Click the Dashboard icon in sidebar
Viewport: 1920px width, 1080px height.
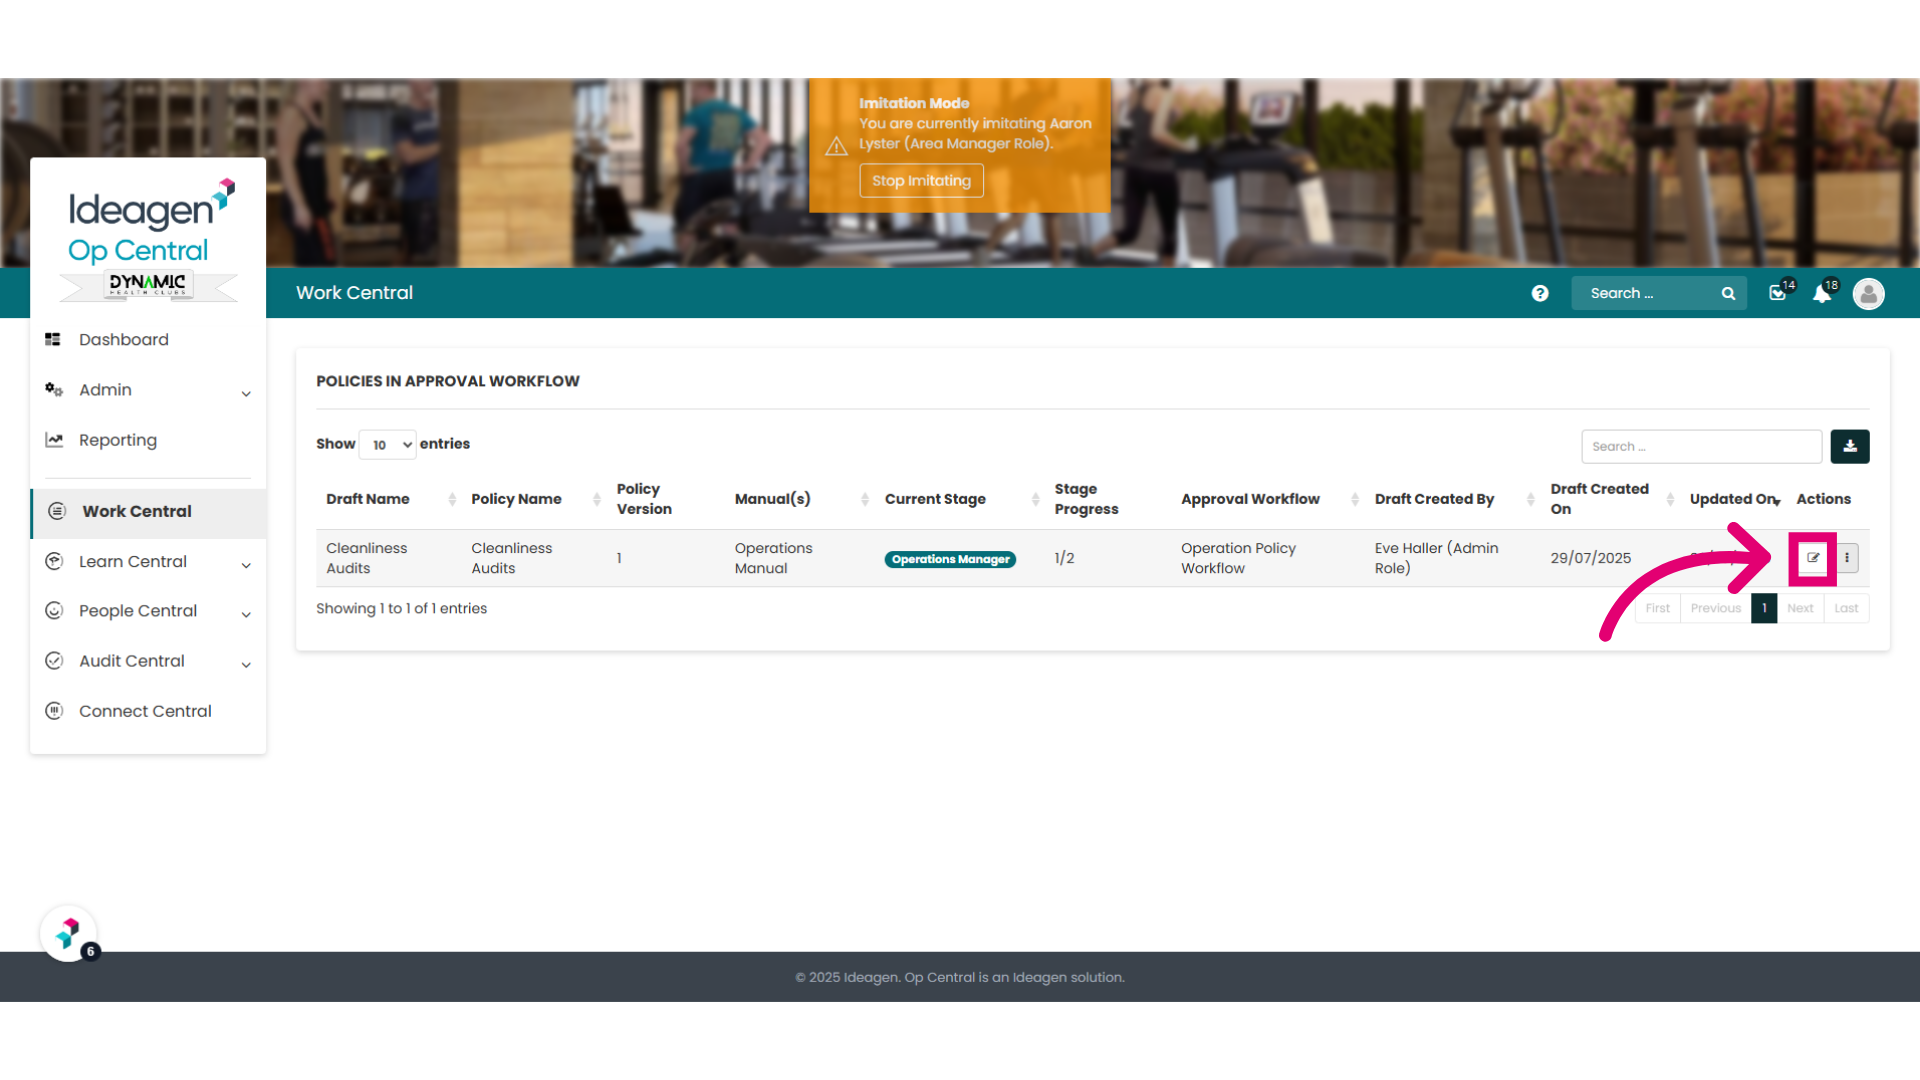tap(53, 340)
